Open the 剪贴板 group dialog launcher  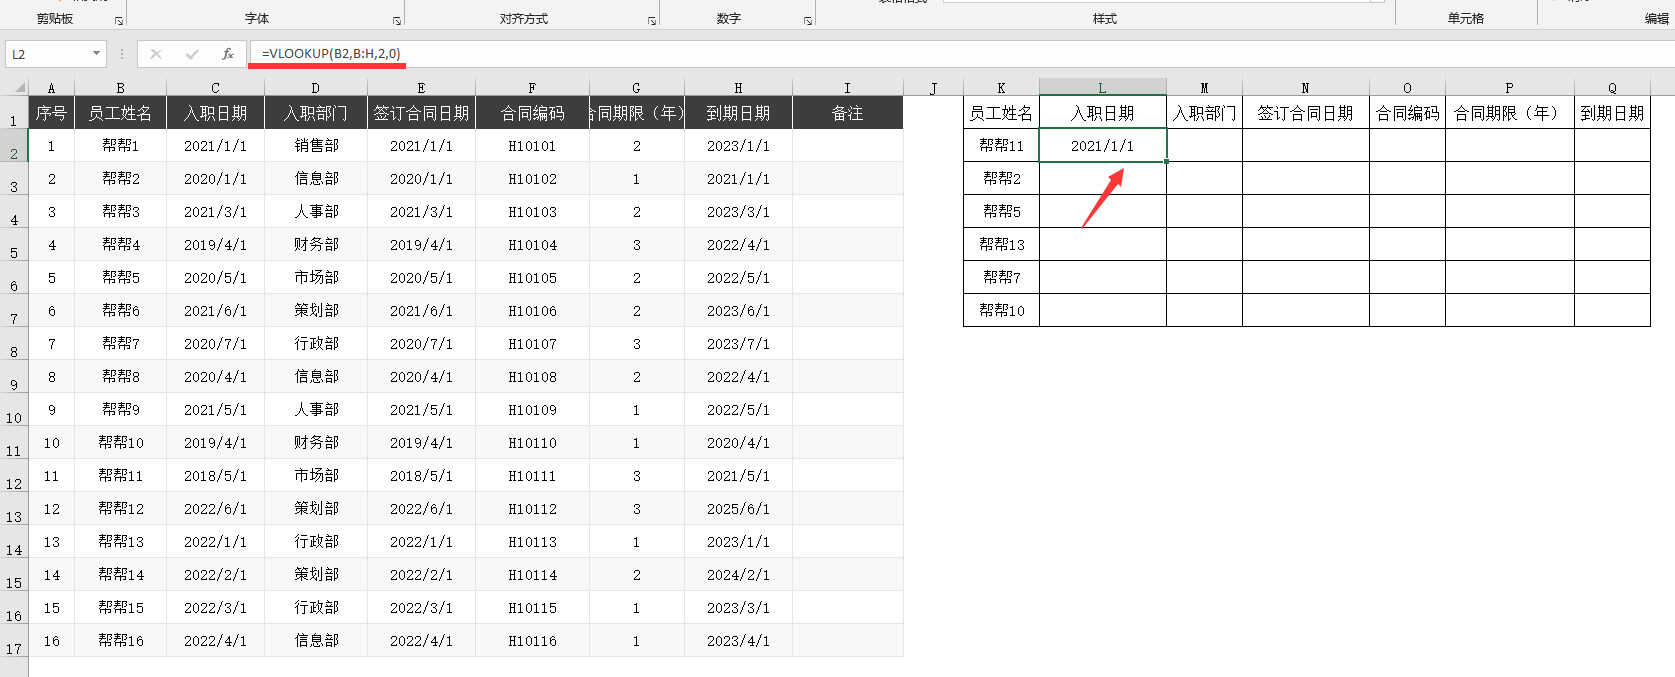tap(119, 20)
